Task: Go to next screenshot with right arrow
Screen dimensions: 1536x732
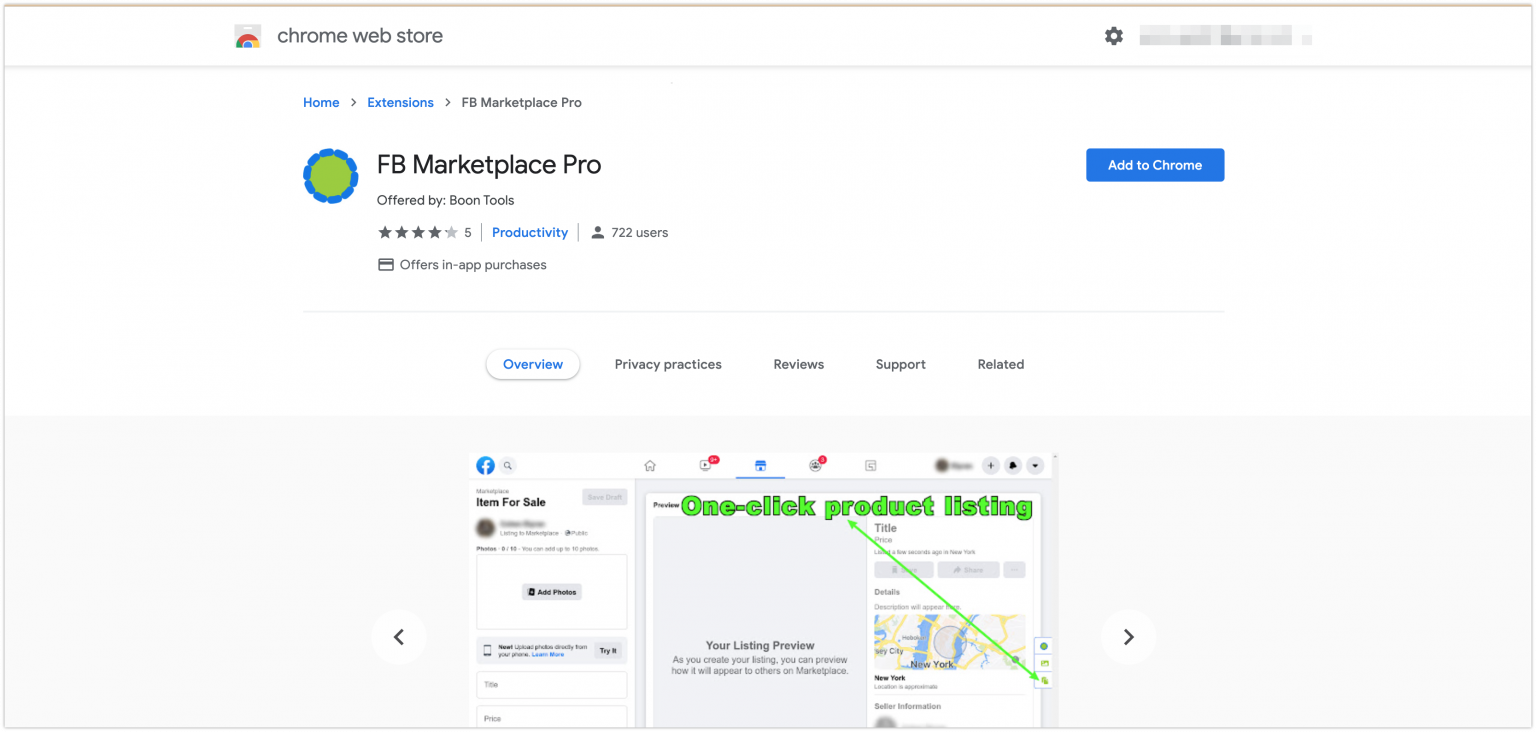Action: click(1128, 637)
